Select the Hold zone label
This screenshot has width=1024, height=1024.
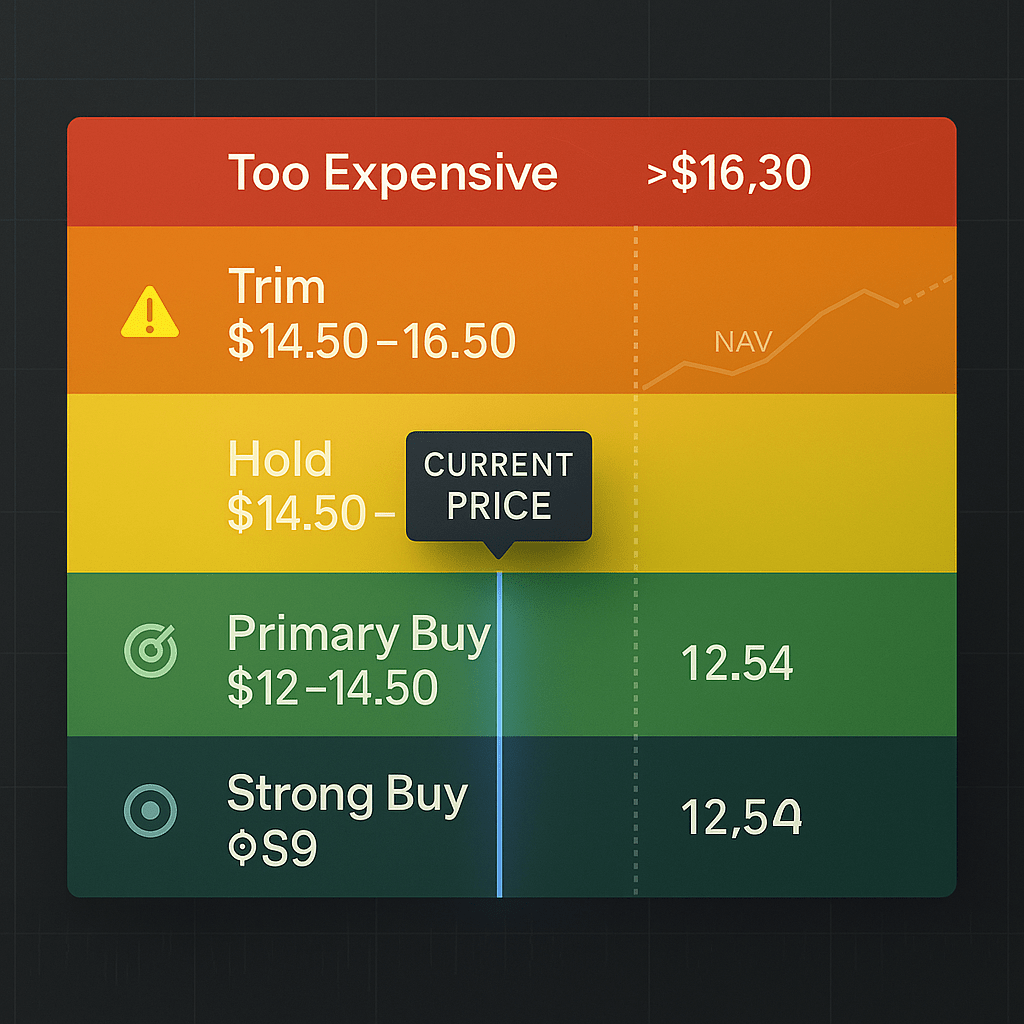point(280,460)
